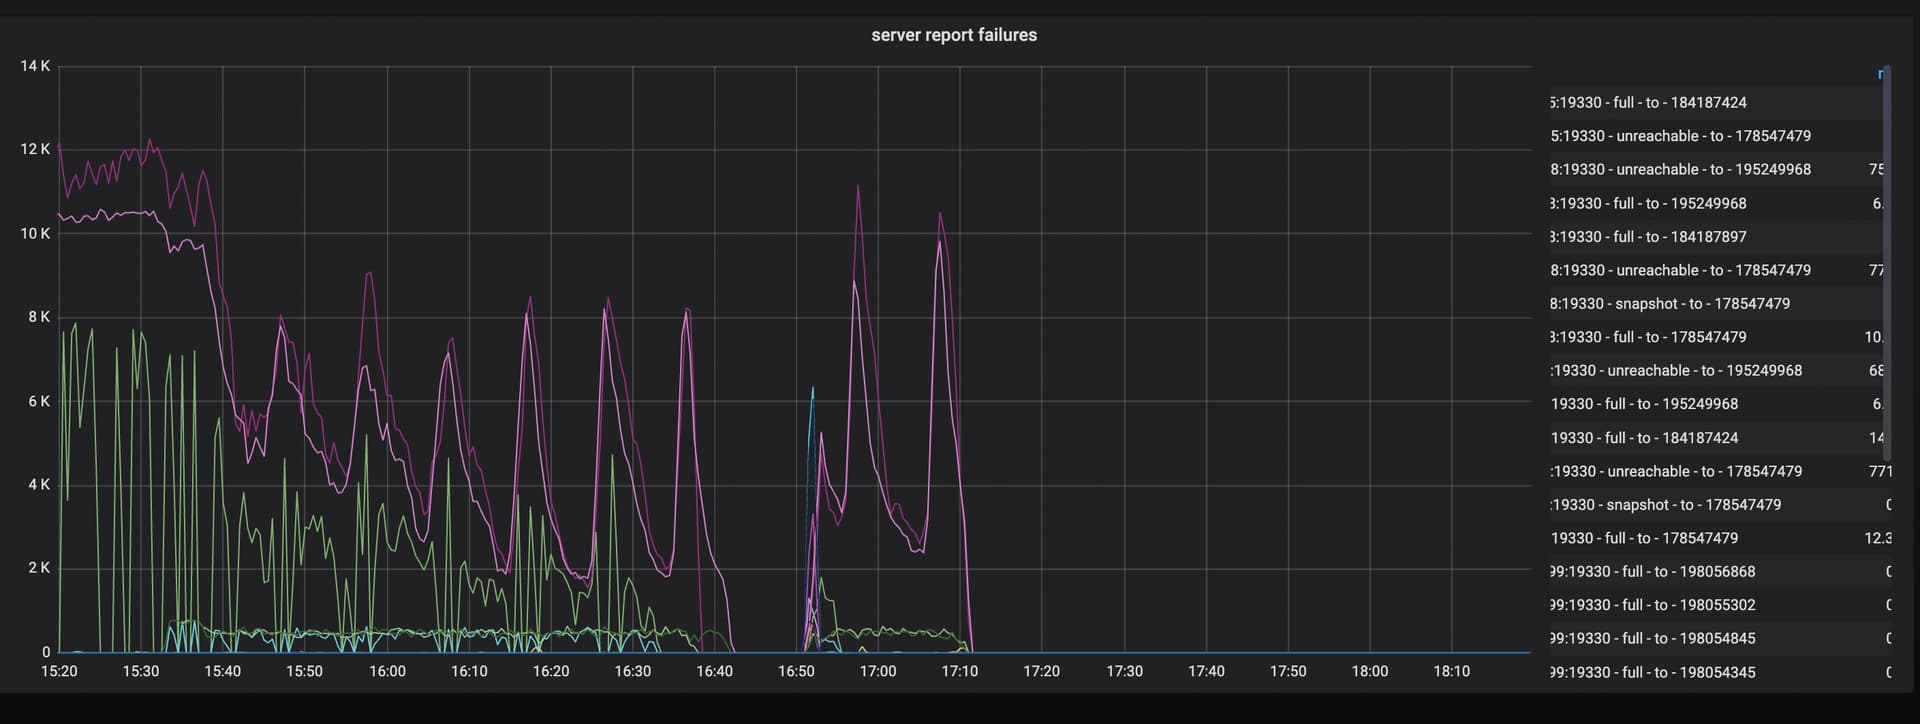Click the '17:10' time axis label
Screen dimensions: 1920x724
[960, 671]
